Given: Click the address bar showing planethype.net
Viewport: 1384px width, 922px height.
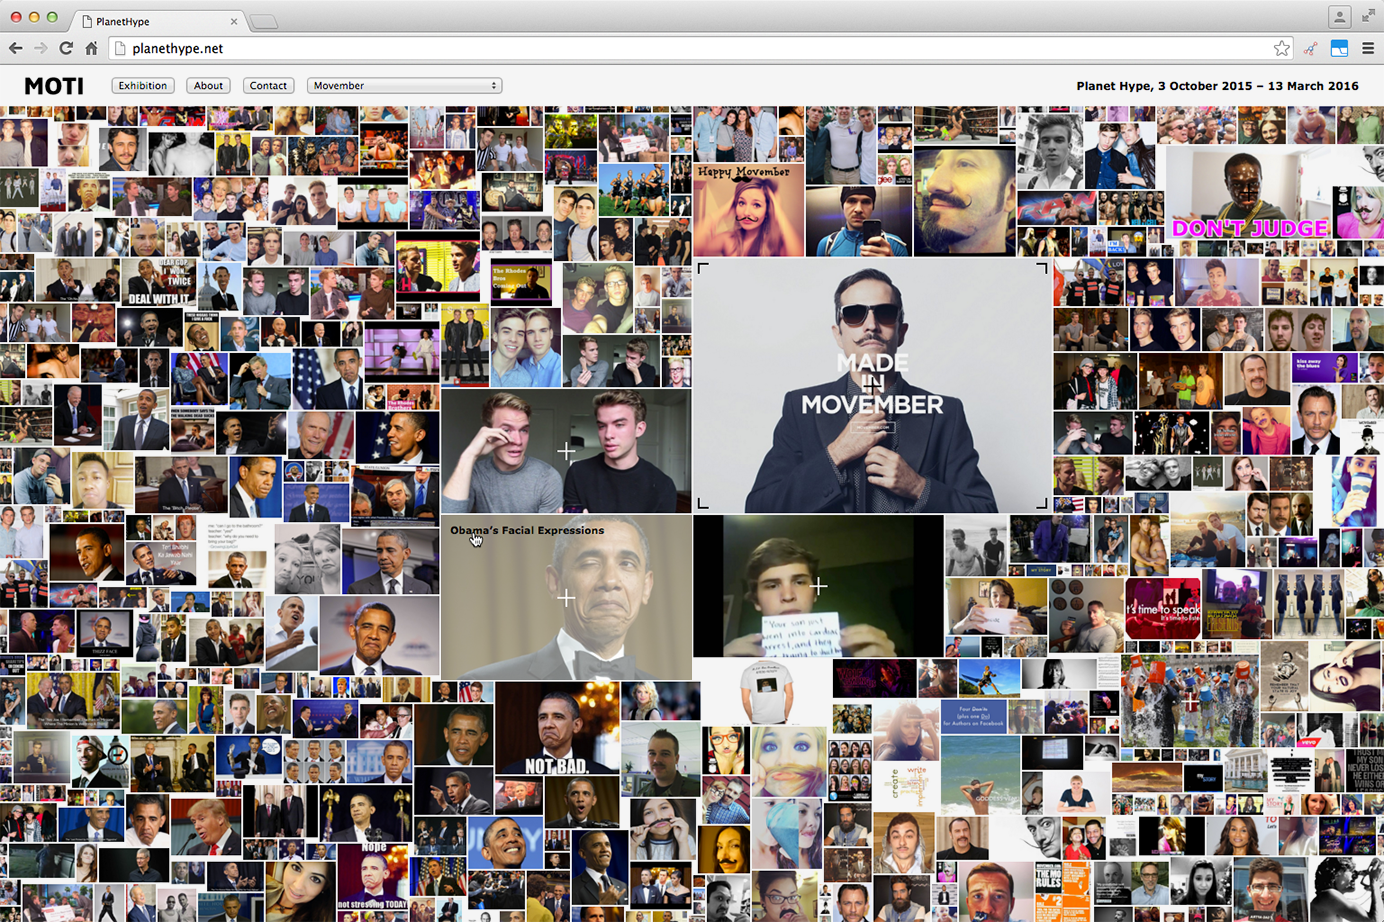Looking at the screenshot, I should [690, 48].
